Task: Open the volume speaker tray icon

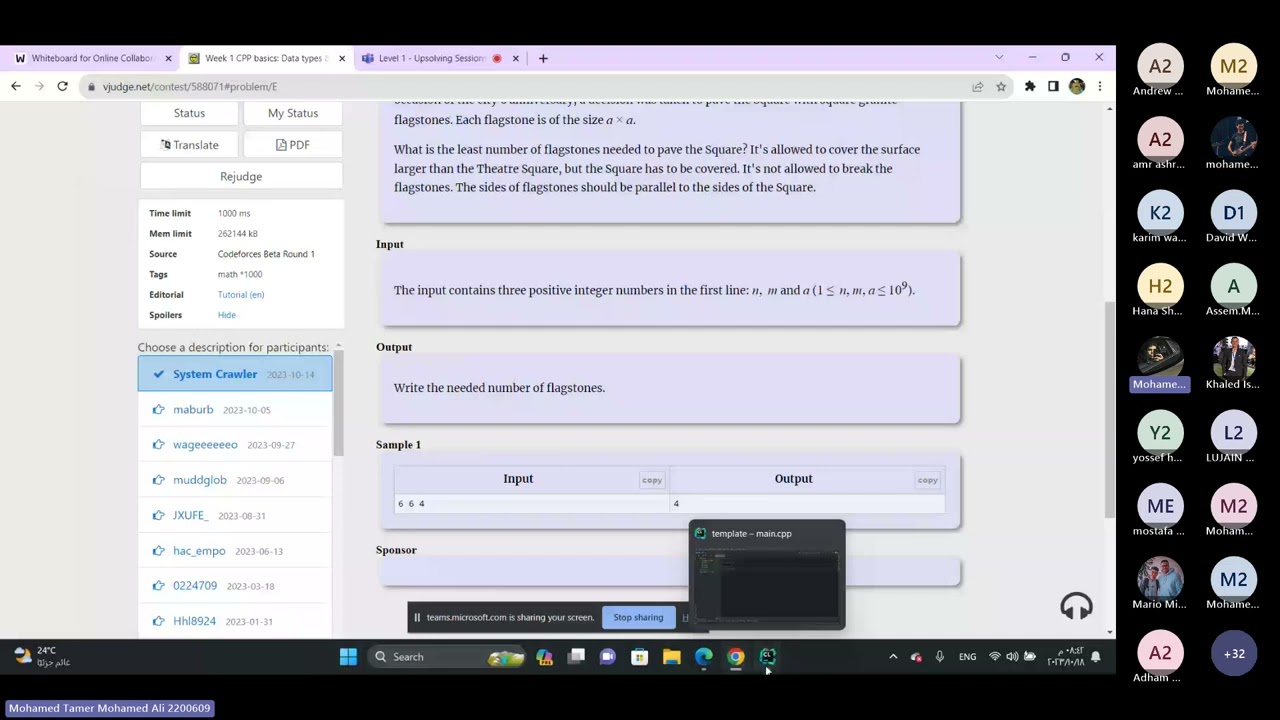Action: (x=1012, y=657)
